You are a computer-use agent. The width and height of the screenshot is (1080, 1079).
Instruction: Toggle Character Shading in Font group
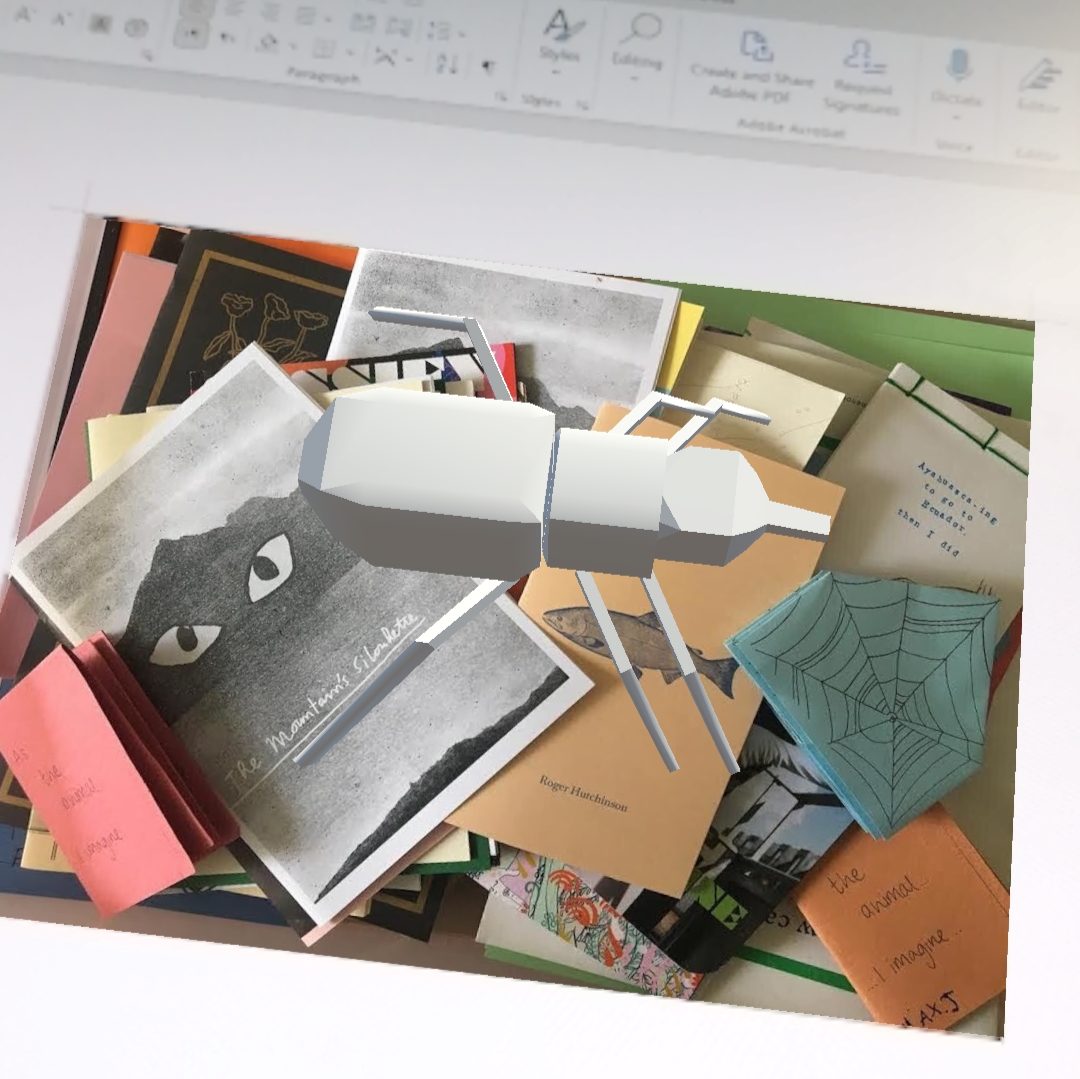pyautogui.click(x=99, y=24)
